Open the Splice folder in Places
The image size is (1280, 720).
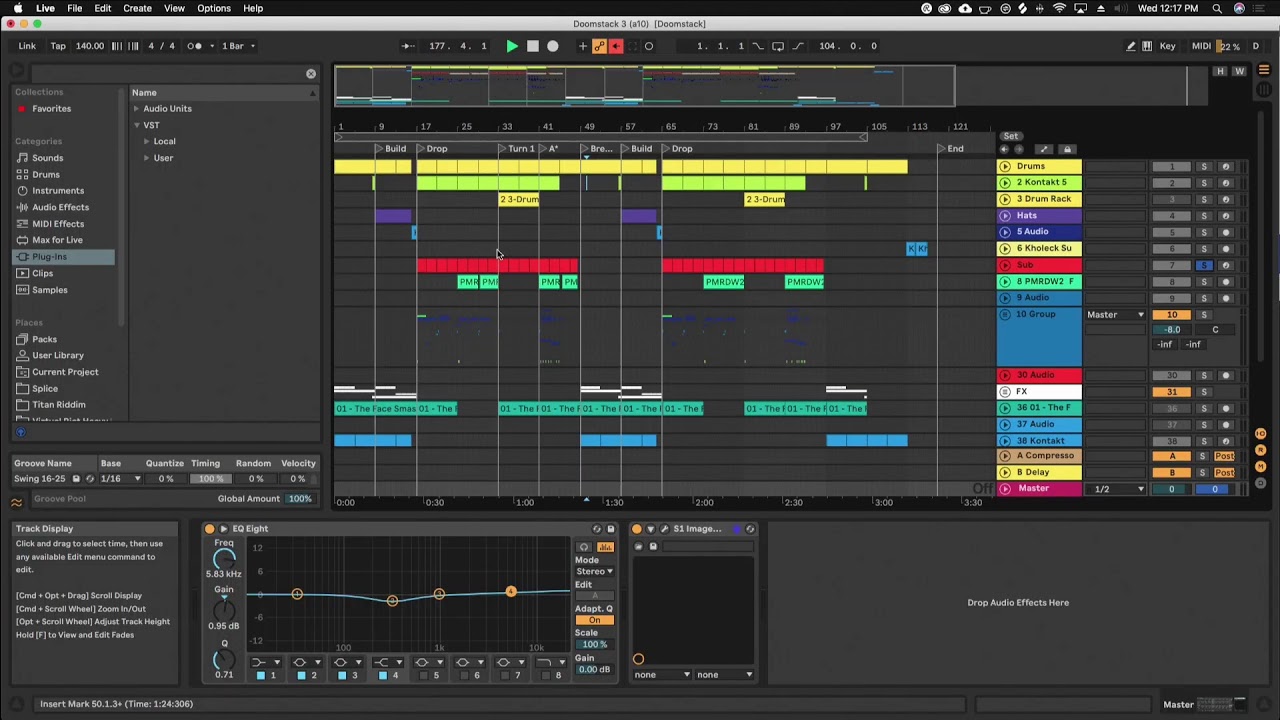[44, 388]
